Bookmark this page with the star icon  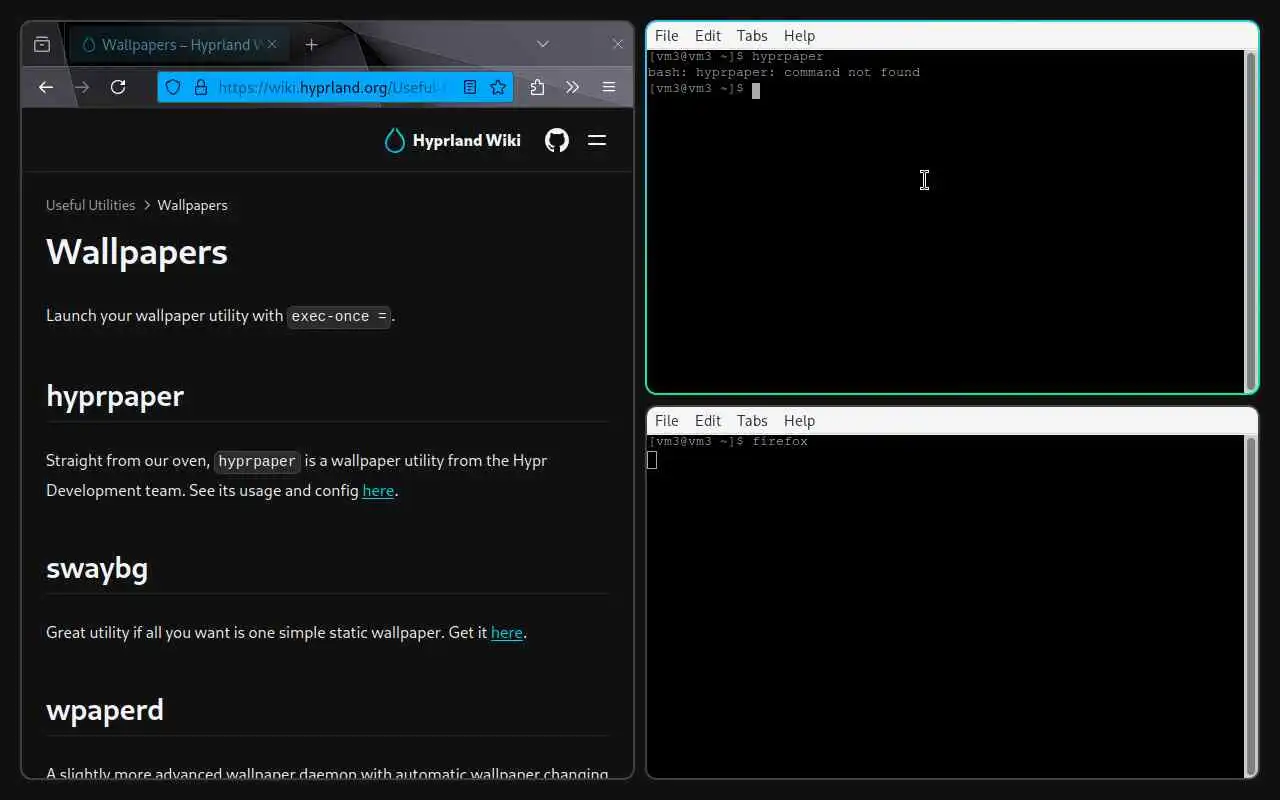click(x=498, y=87)
